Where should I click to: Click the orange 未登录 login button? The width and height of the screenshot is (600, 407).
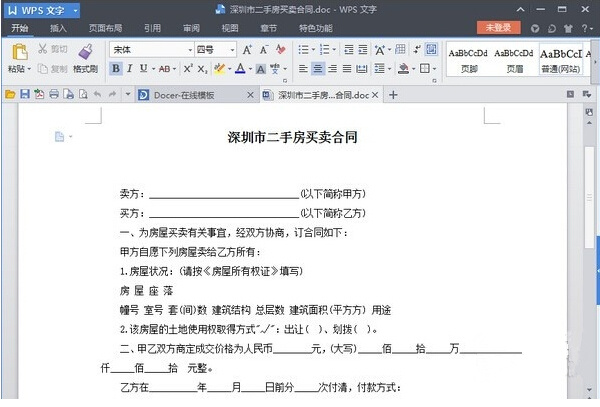(x=497, y=28)
